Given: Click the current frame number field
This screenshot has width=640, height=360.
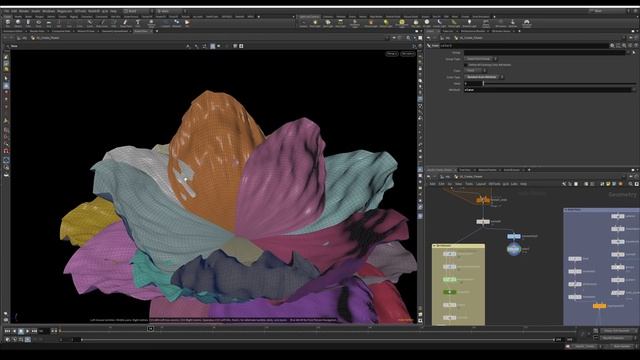Looking at the screenshot, I should coord(43,331).
